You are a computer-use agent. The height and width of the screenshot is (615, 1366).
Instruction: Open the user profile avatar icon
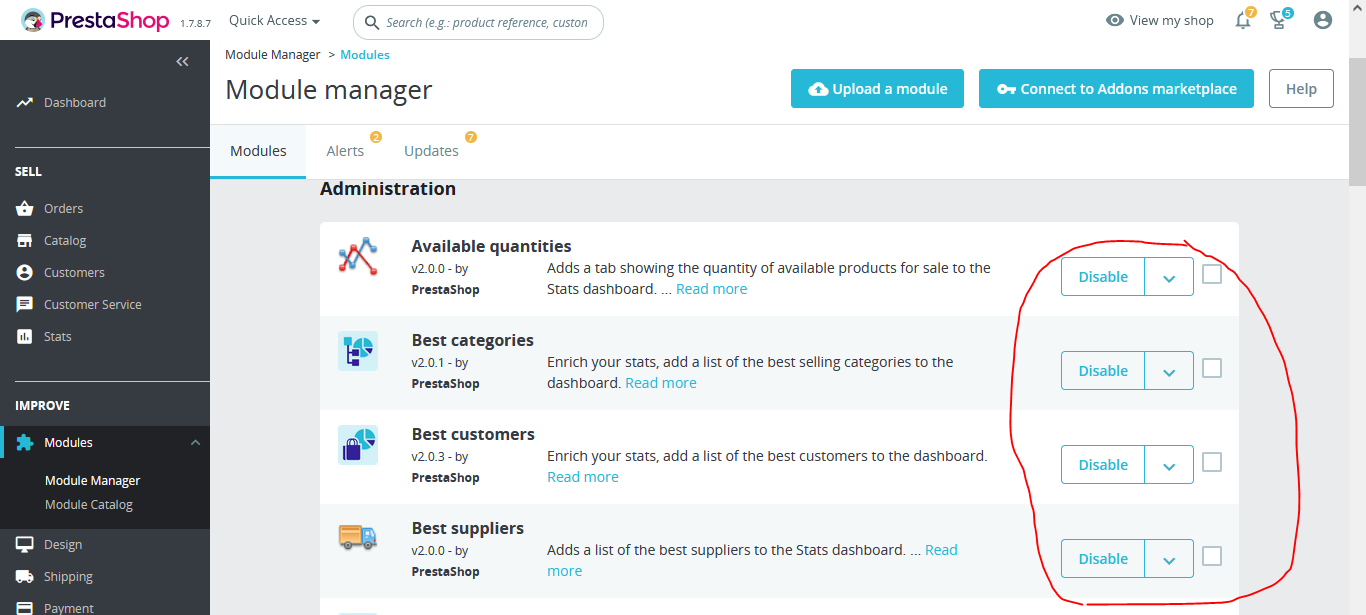click(x=1323, y=20)
